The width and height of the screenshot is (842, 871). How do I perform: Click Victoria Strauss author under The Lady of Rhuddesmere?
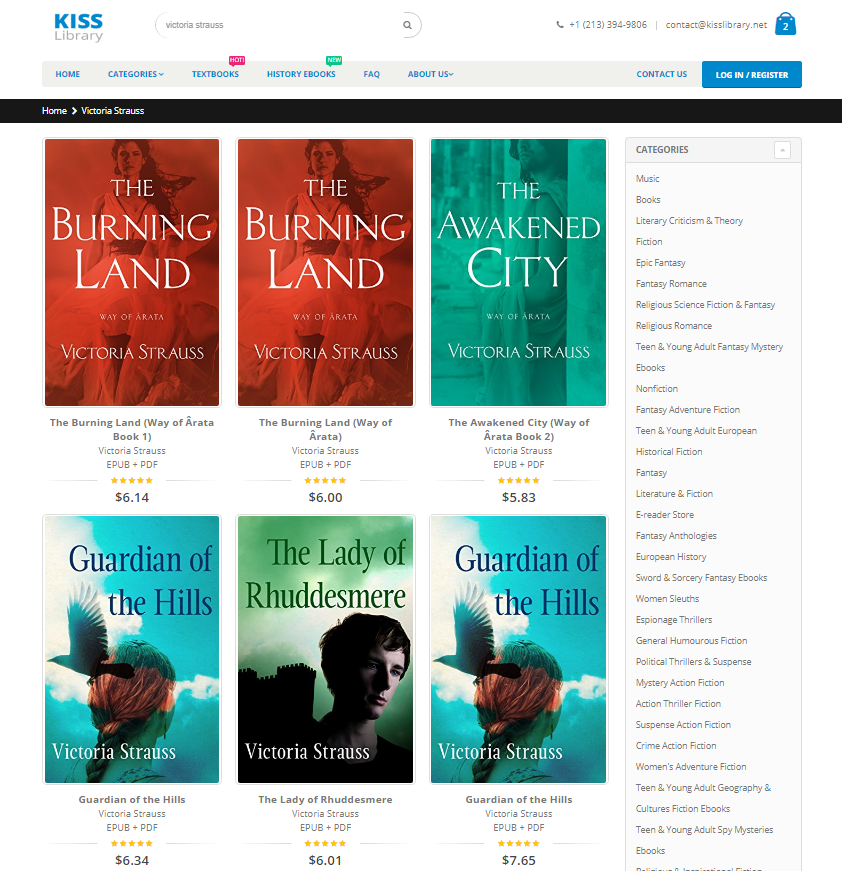click(x=325, y=814)
